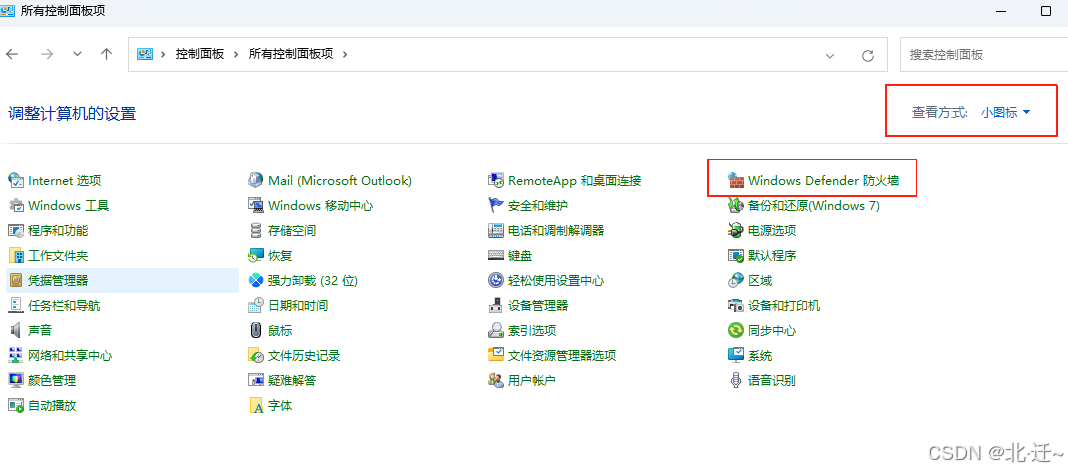Click the 凭据管理器 safe icon

[16, 281]
